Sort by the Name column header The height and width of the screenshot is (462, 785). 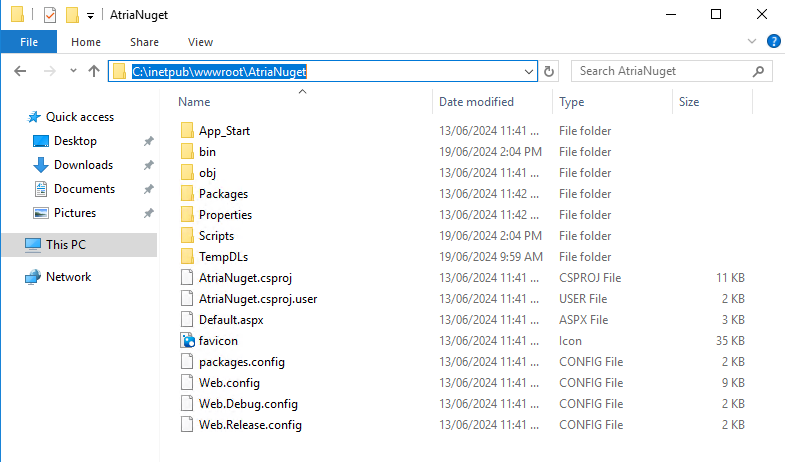[x=194, y=102]
